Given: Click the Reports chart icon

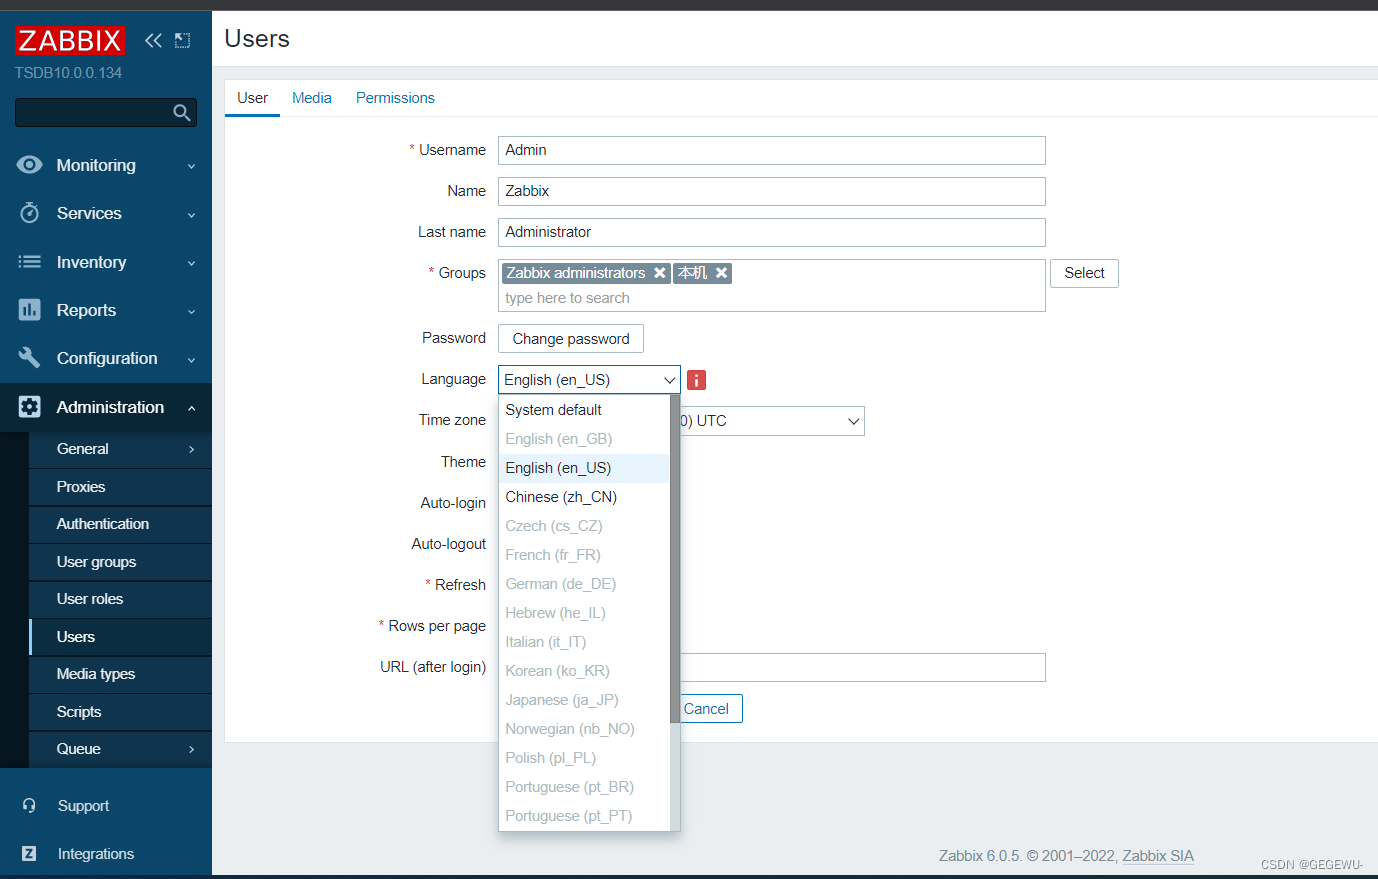Looking at the screenshot, I should 30,310.
